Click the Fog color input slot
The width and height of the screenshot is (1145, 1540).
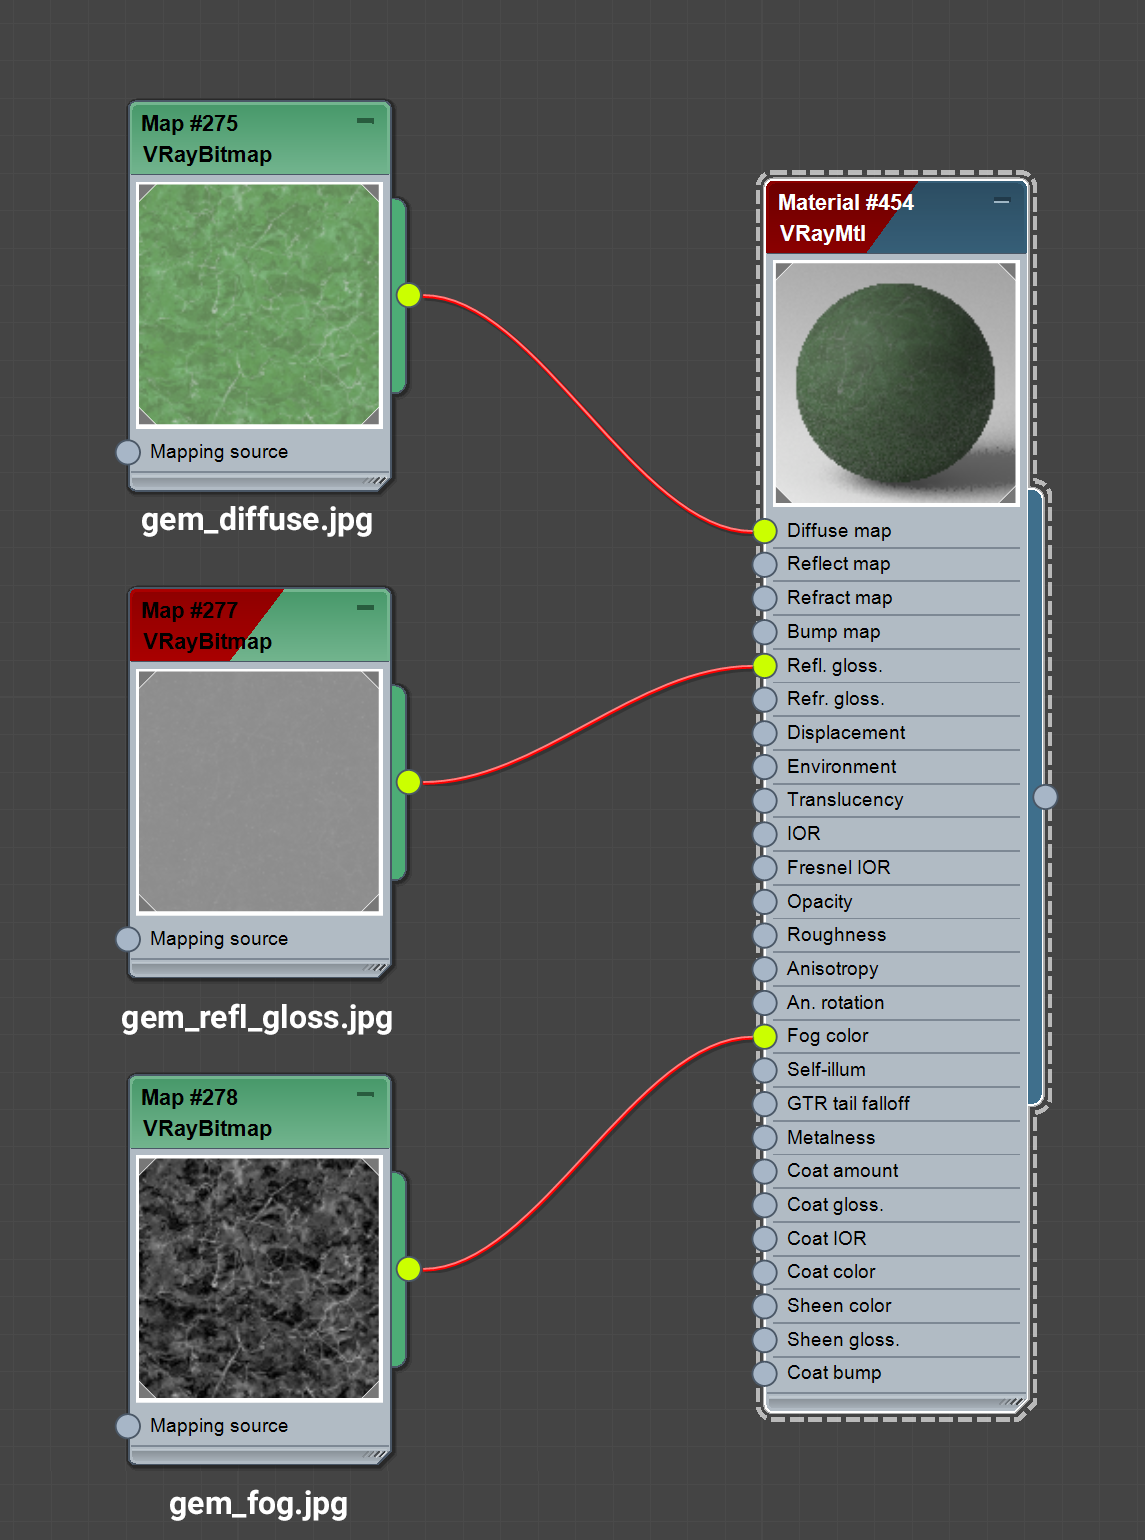tap(764, 1036)
